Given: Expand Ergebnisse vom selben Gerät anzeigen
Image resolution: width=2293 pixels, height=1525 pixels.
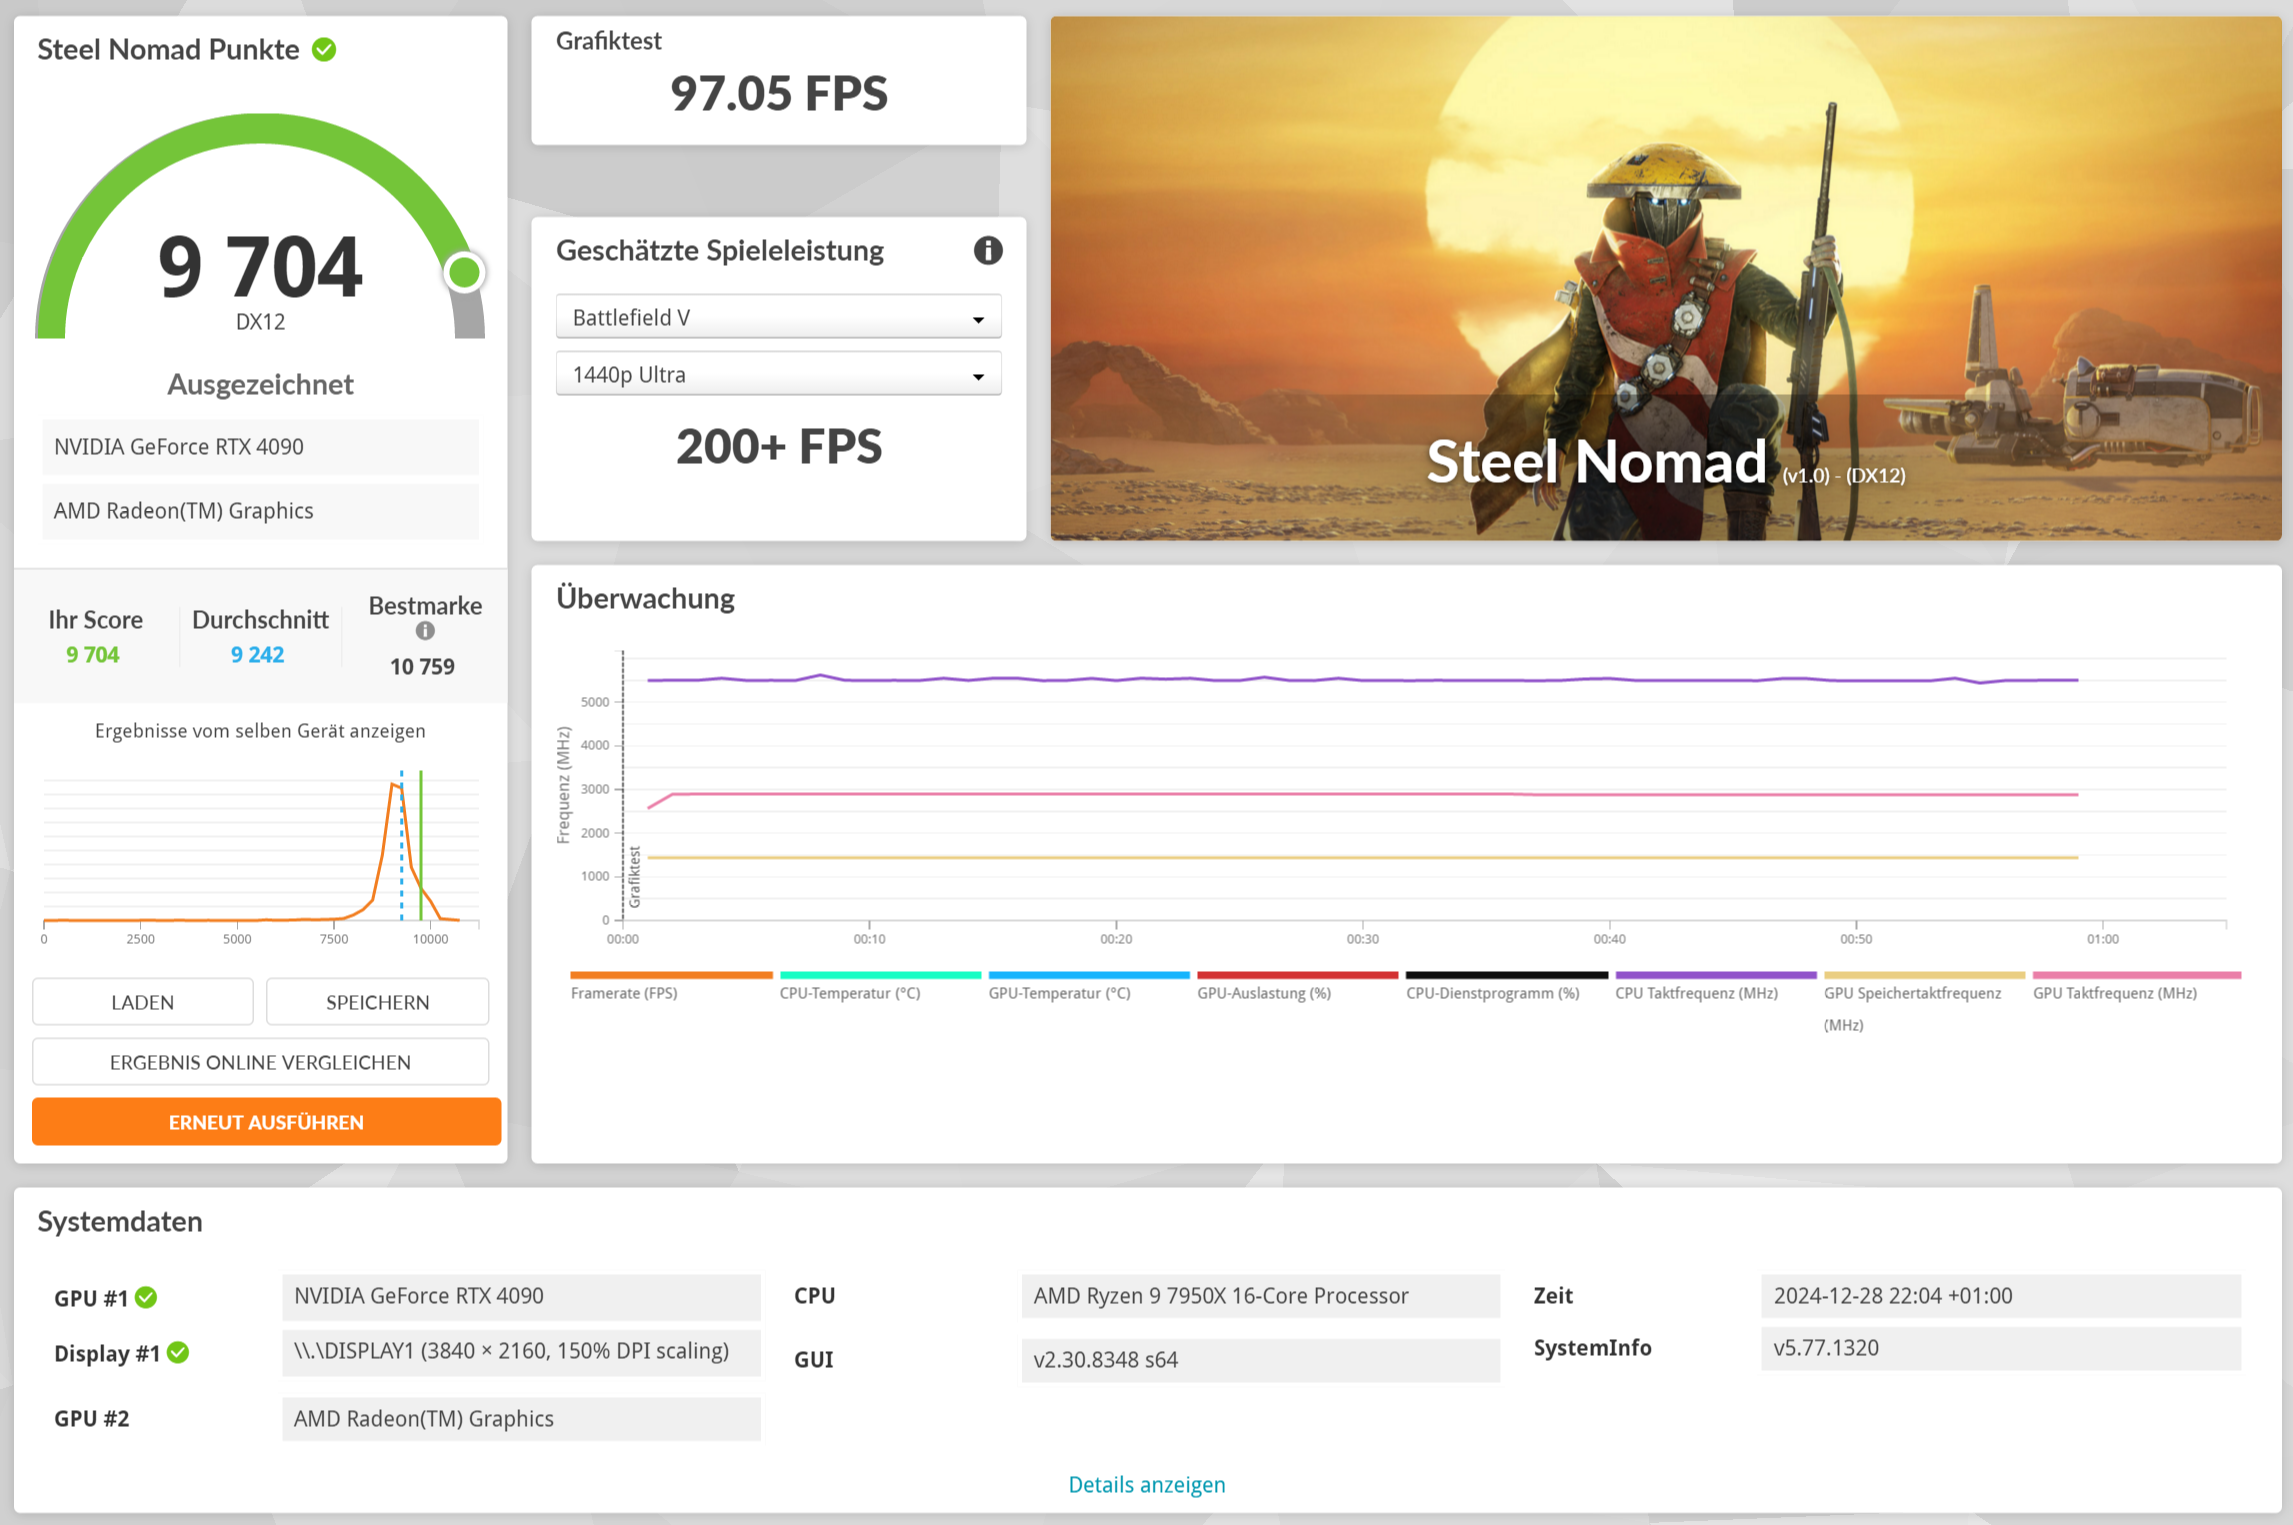Looking at the screenshot, I should (259, 731).
